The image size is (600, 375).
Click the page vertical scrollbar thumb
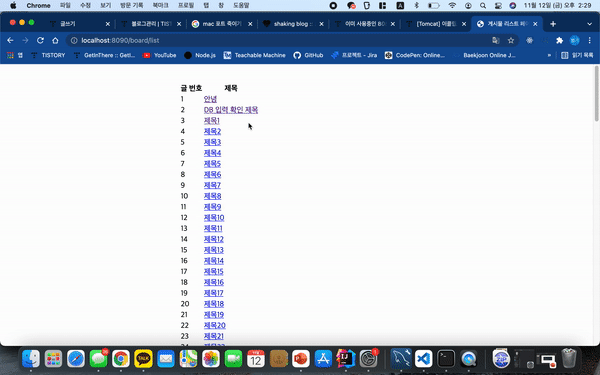point(597,94)
